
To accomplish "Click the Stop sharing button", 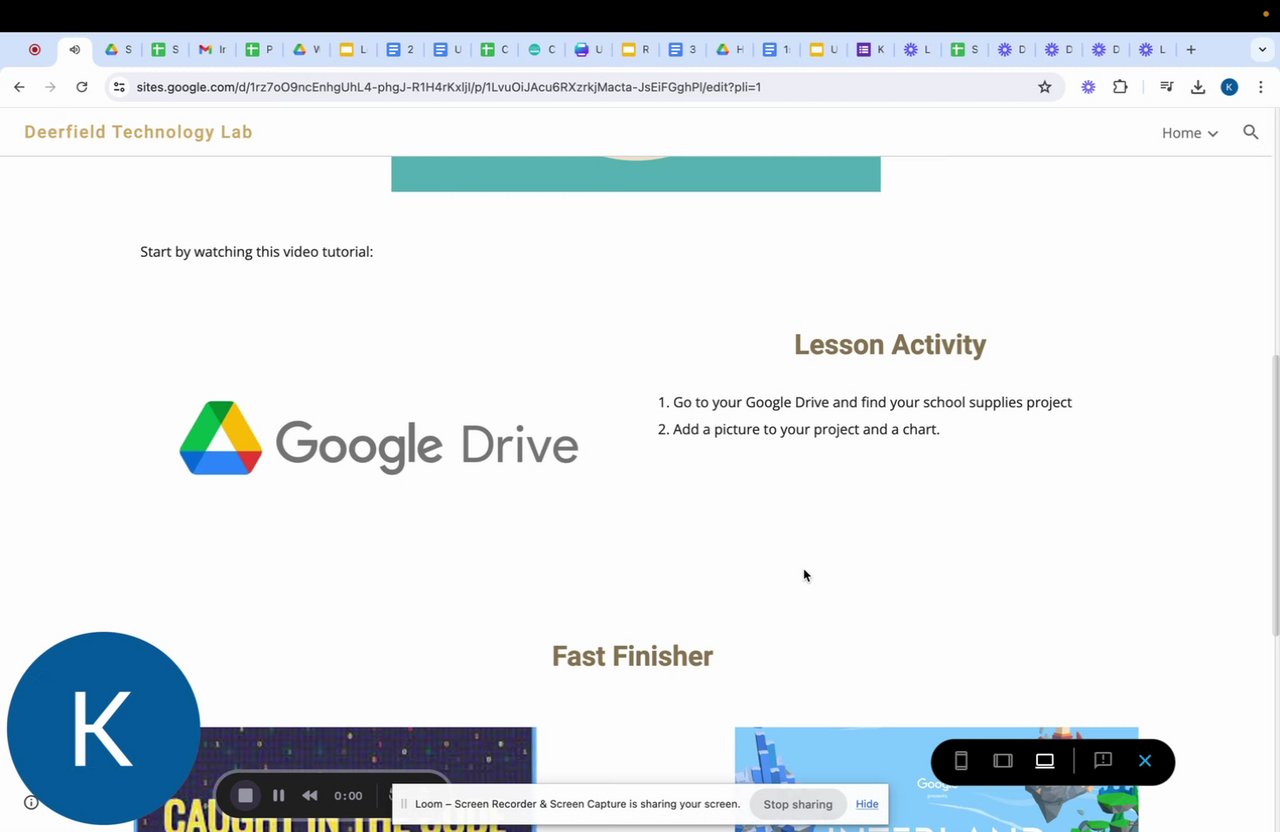I will (798, 804).
